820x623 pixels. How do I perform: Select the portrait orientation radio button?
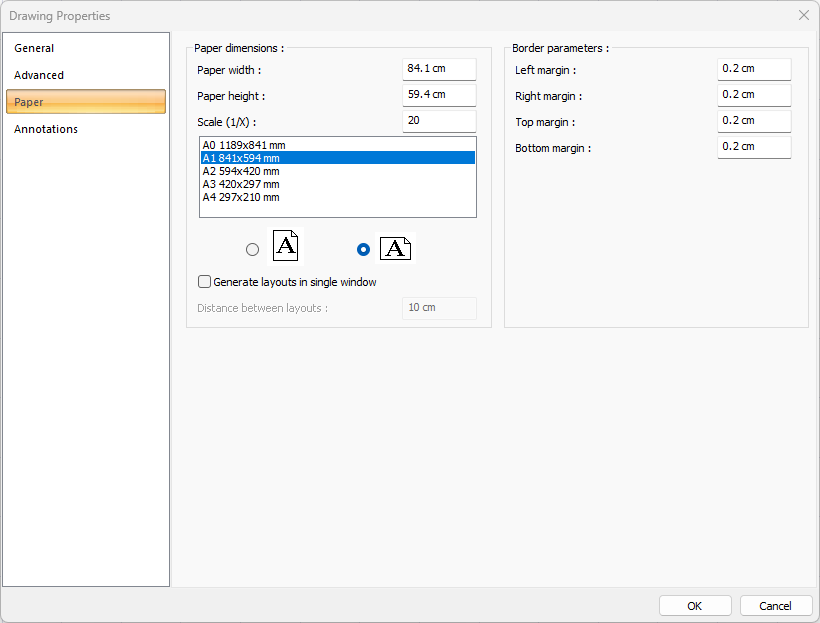(x=252, y=249)
